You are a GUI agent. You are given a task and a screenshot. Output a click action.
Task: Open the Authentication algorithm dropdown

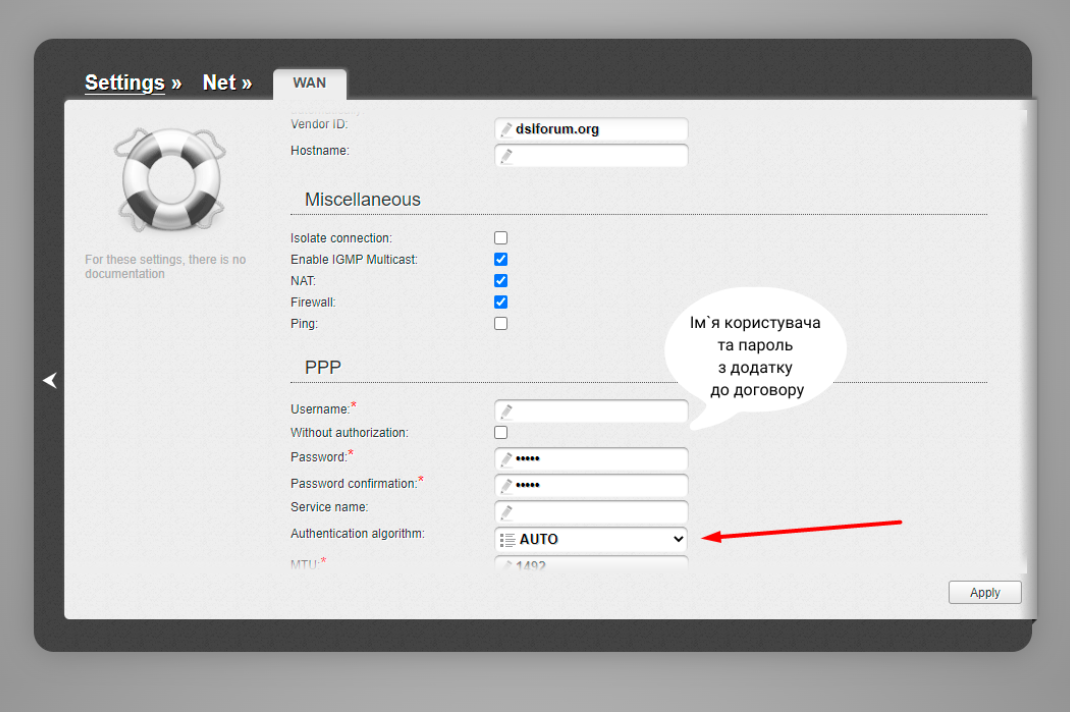(679, 538)
